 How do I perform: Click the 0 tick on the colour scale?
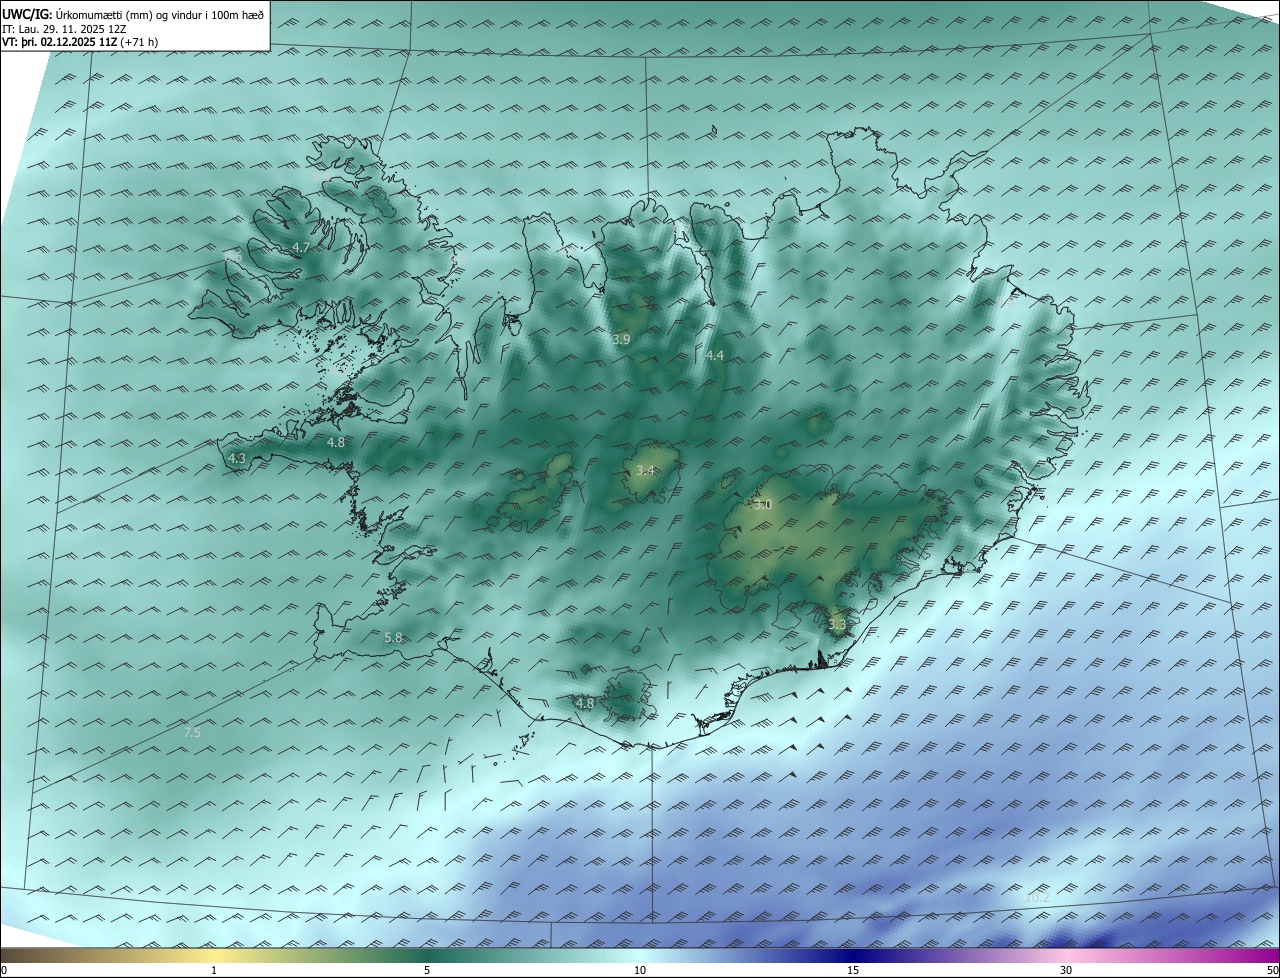(4, 970)
